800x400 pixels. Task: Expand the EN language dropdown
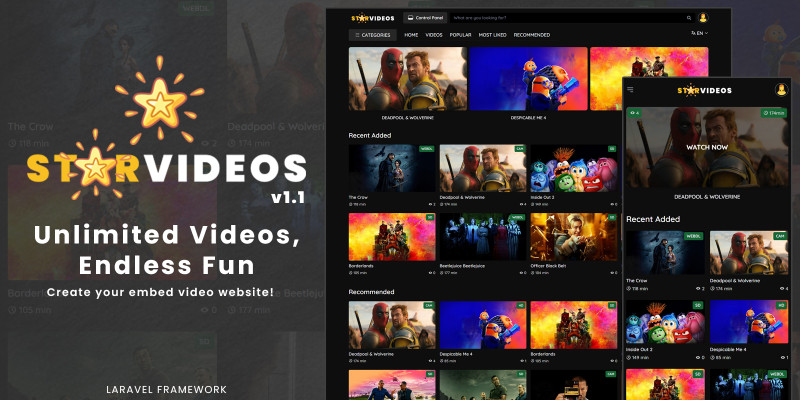coord(699,33)
